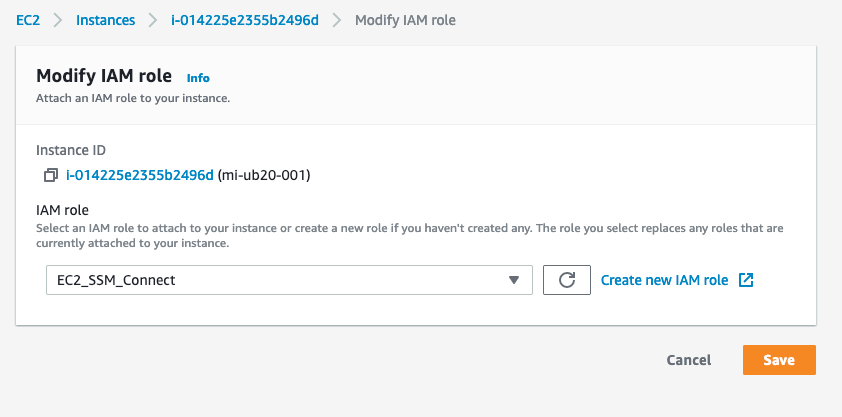Go to EC2 in the breadcrumb
The image size is (842, 417).
pos(28,21)
